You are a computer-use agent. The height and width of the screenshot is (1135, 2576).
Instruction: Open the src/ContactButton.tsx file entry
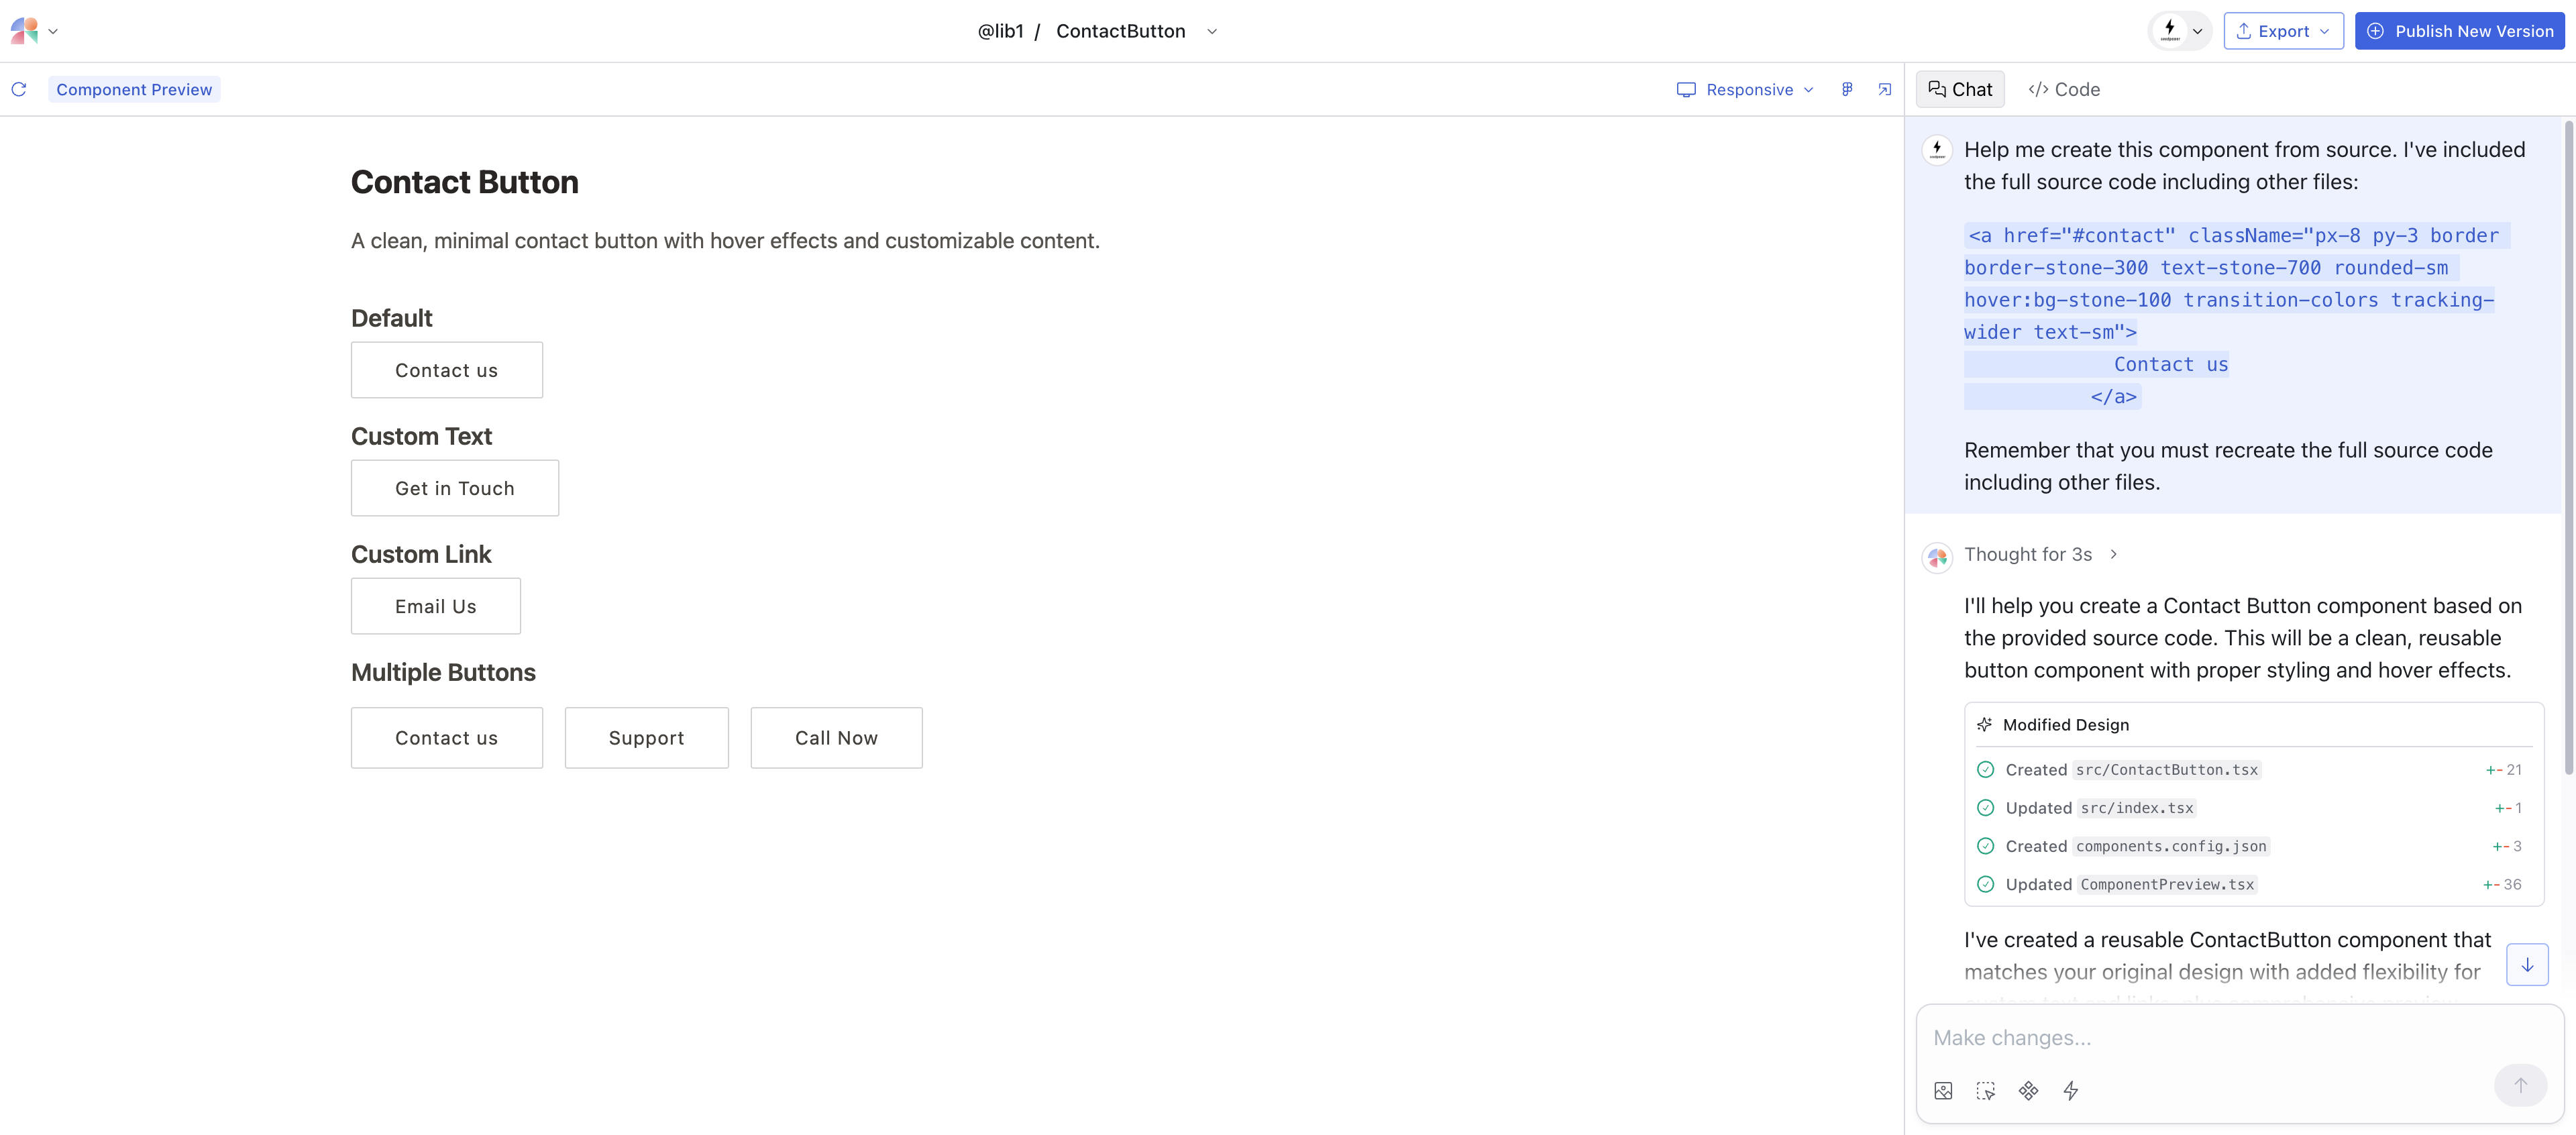tap(2166, 769)
